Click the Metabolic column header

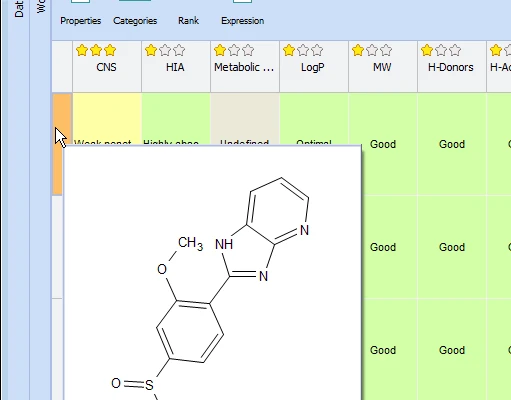[x=244, y=67]
